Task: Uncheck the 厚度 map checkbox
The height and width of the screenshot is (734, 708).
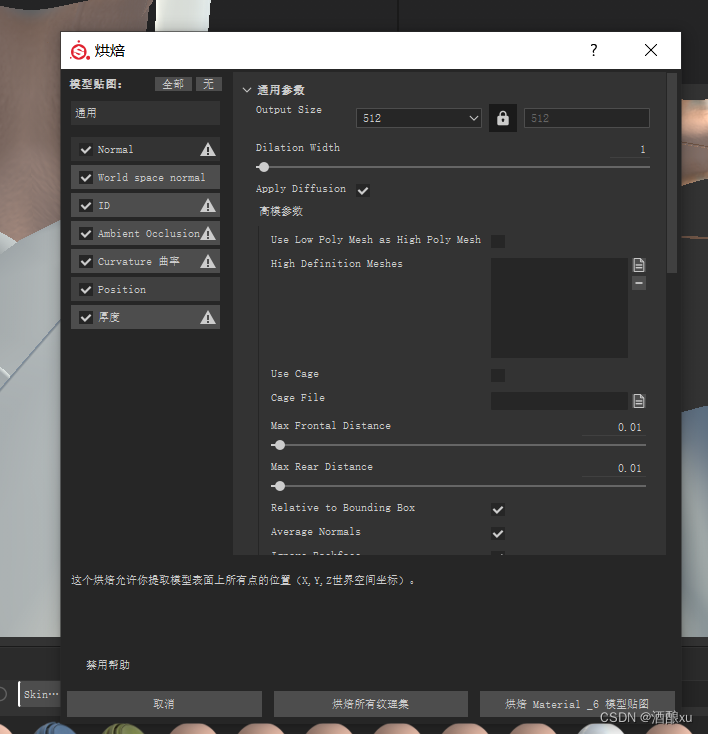Action: tap(86, 318)
